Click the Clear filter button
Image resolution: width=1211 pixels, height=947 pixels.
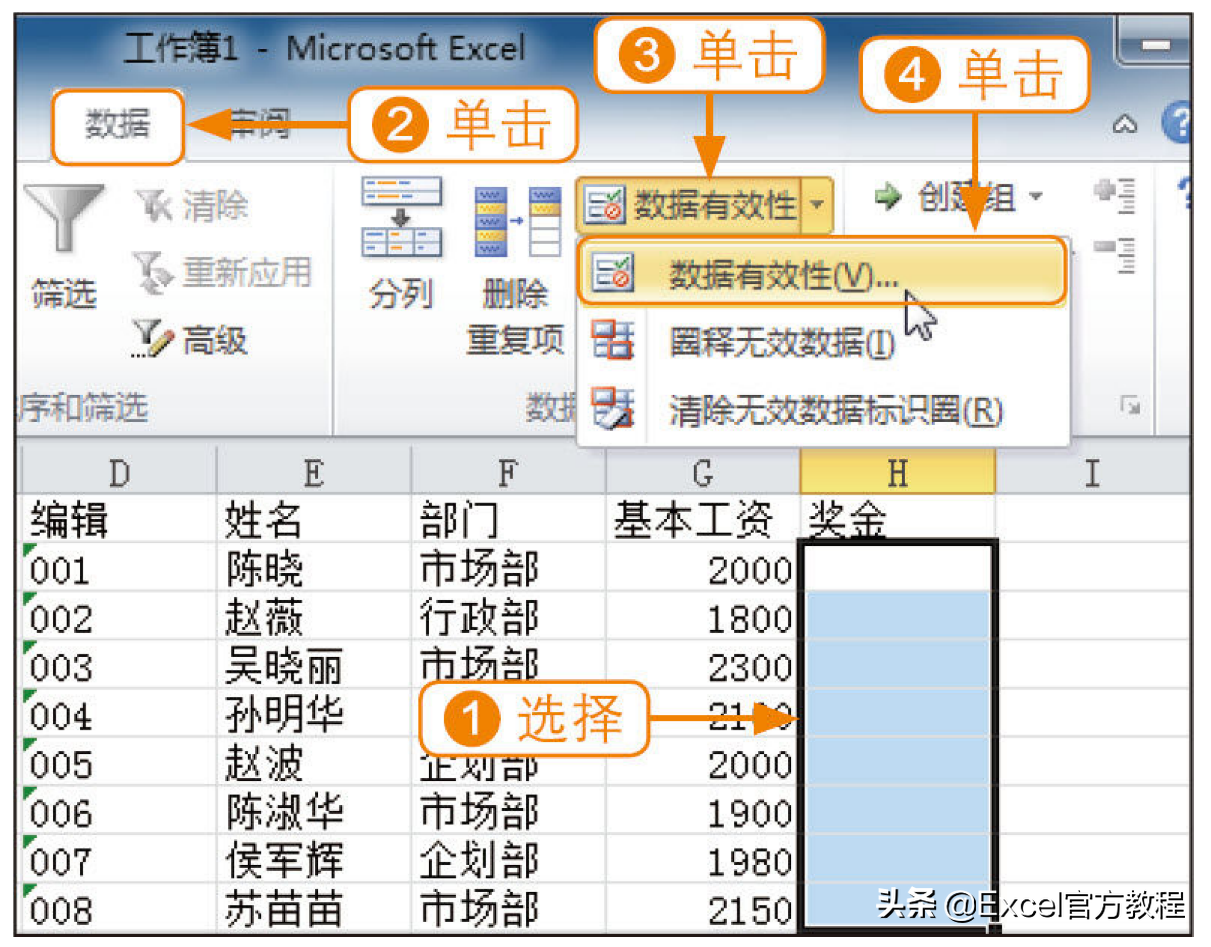[190, 207]
